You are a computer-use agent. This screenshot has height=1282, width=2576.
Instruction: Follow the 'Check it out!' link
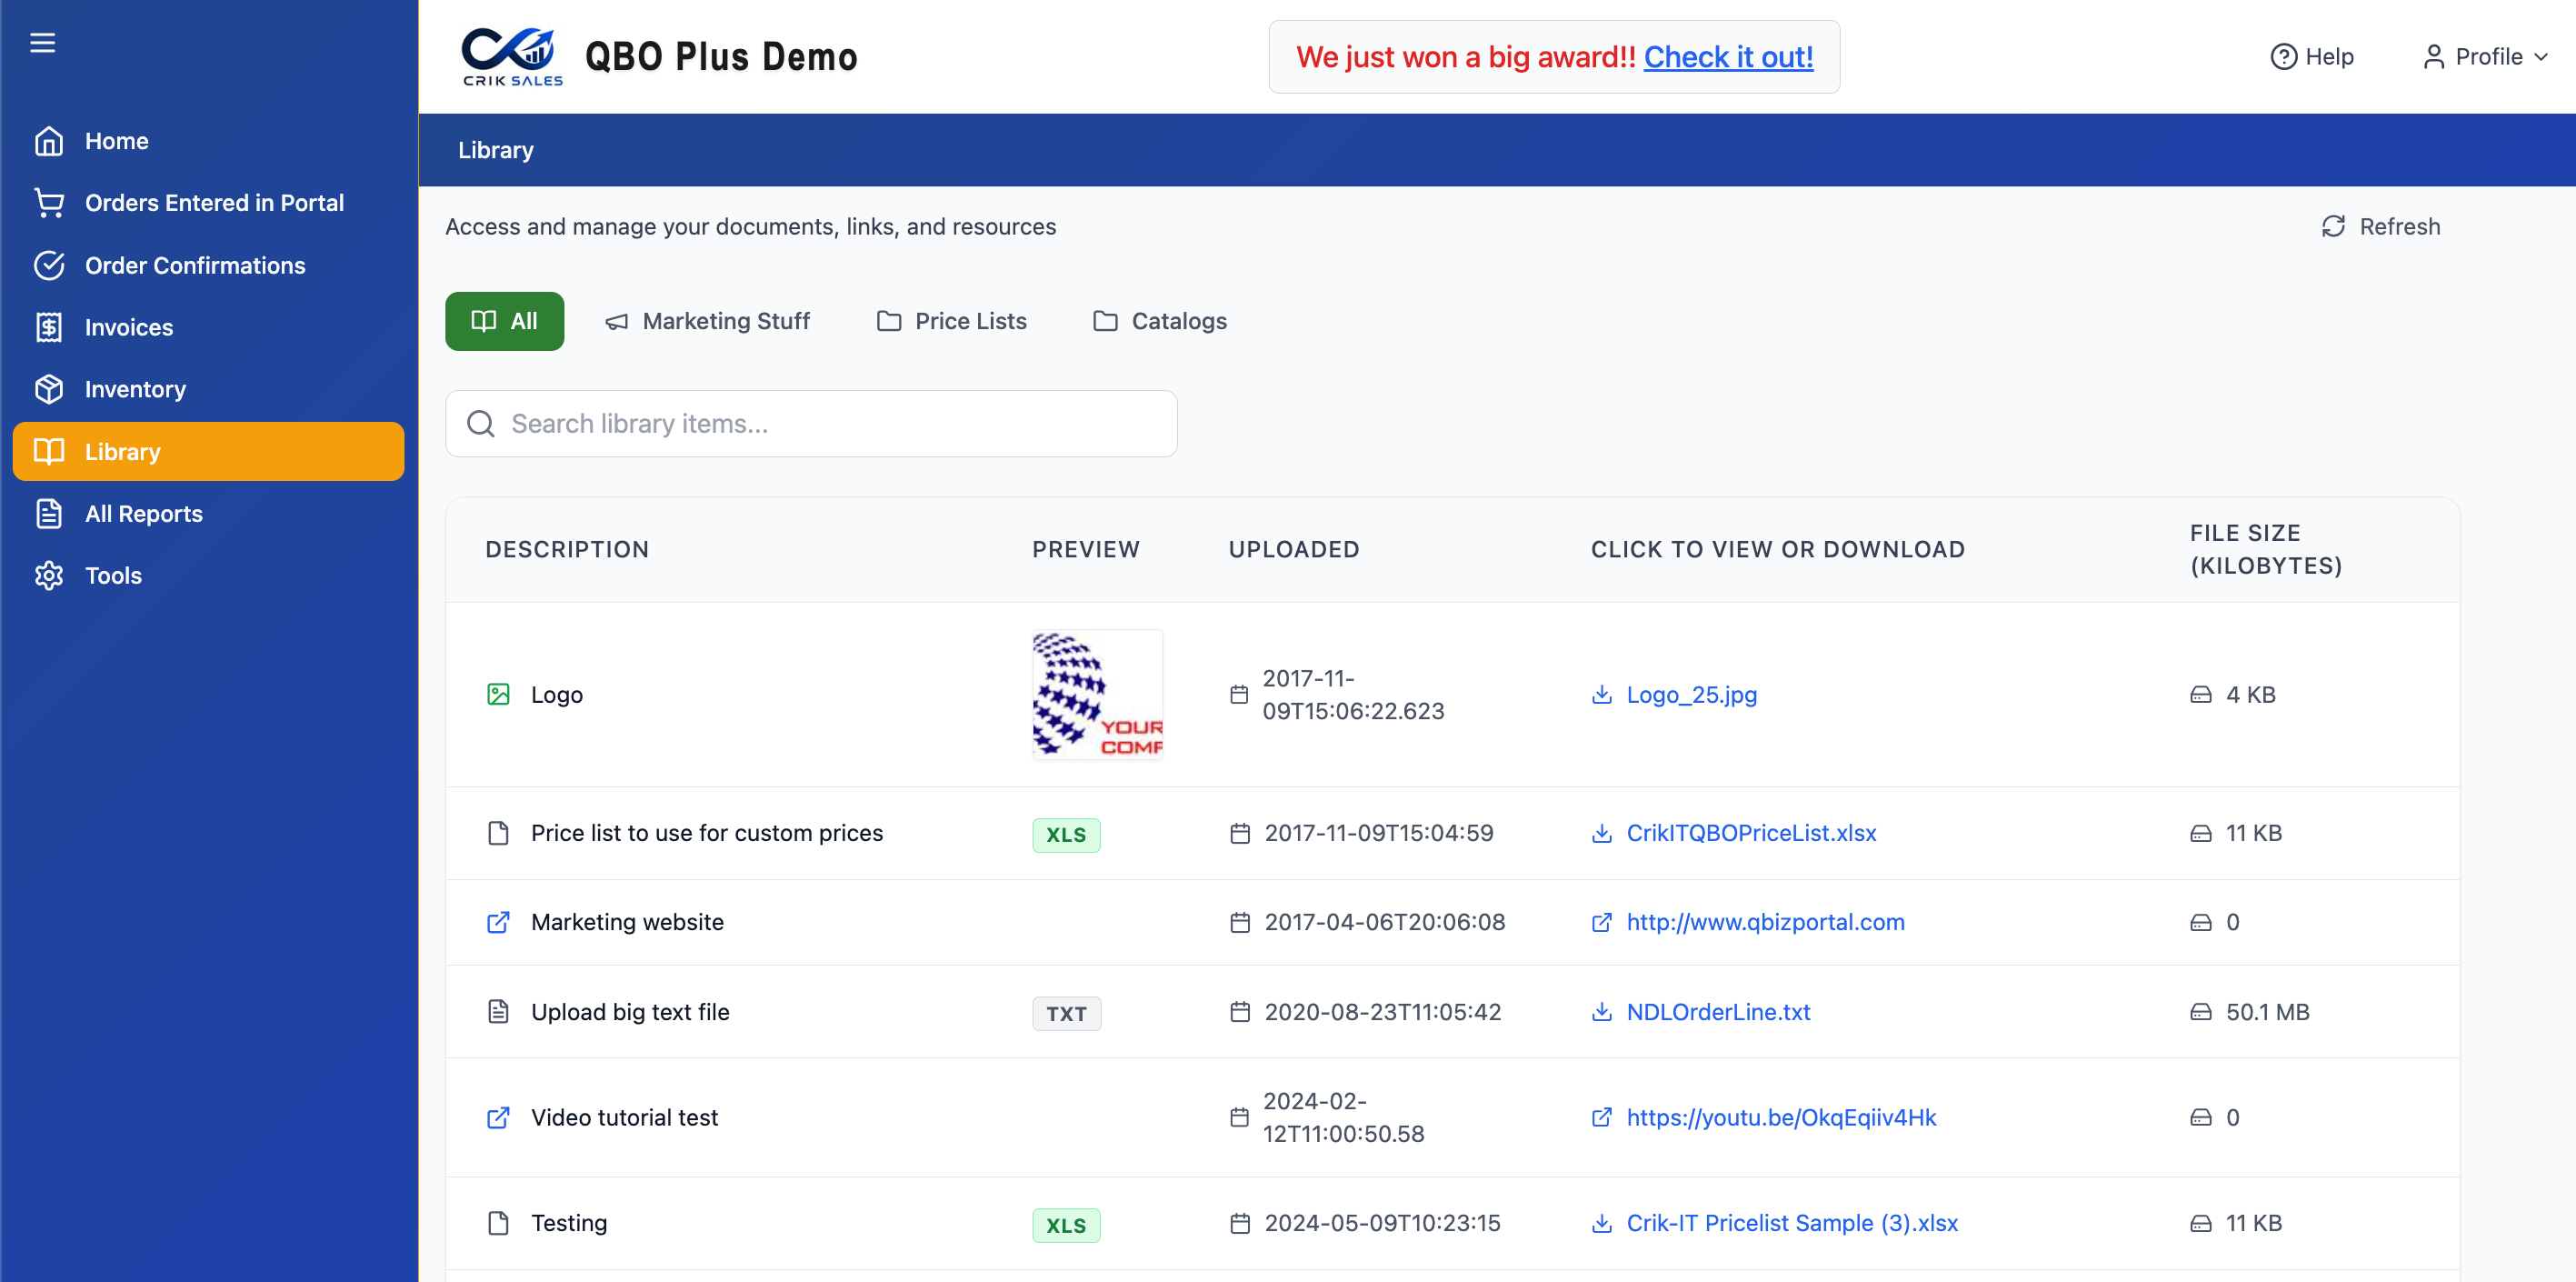tap(1728, 57)
